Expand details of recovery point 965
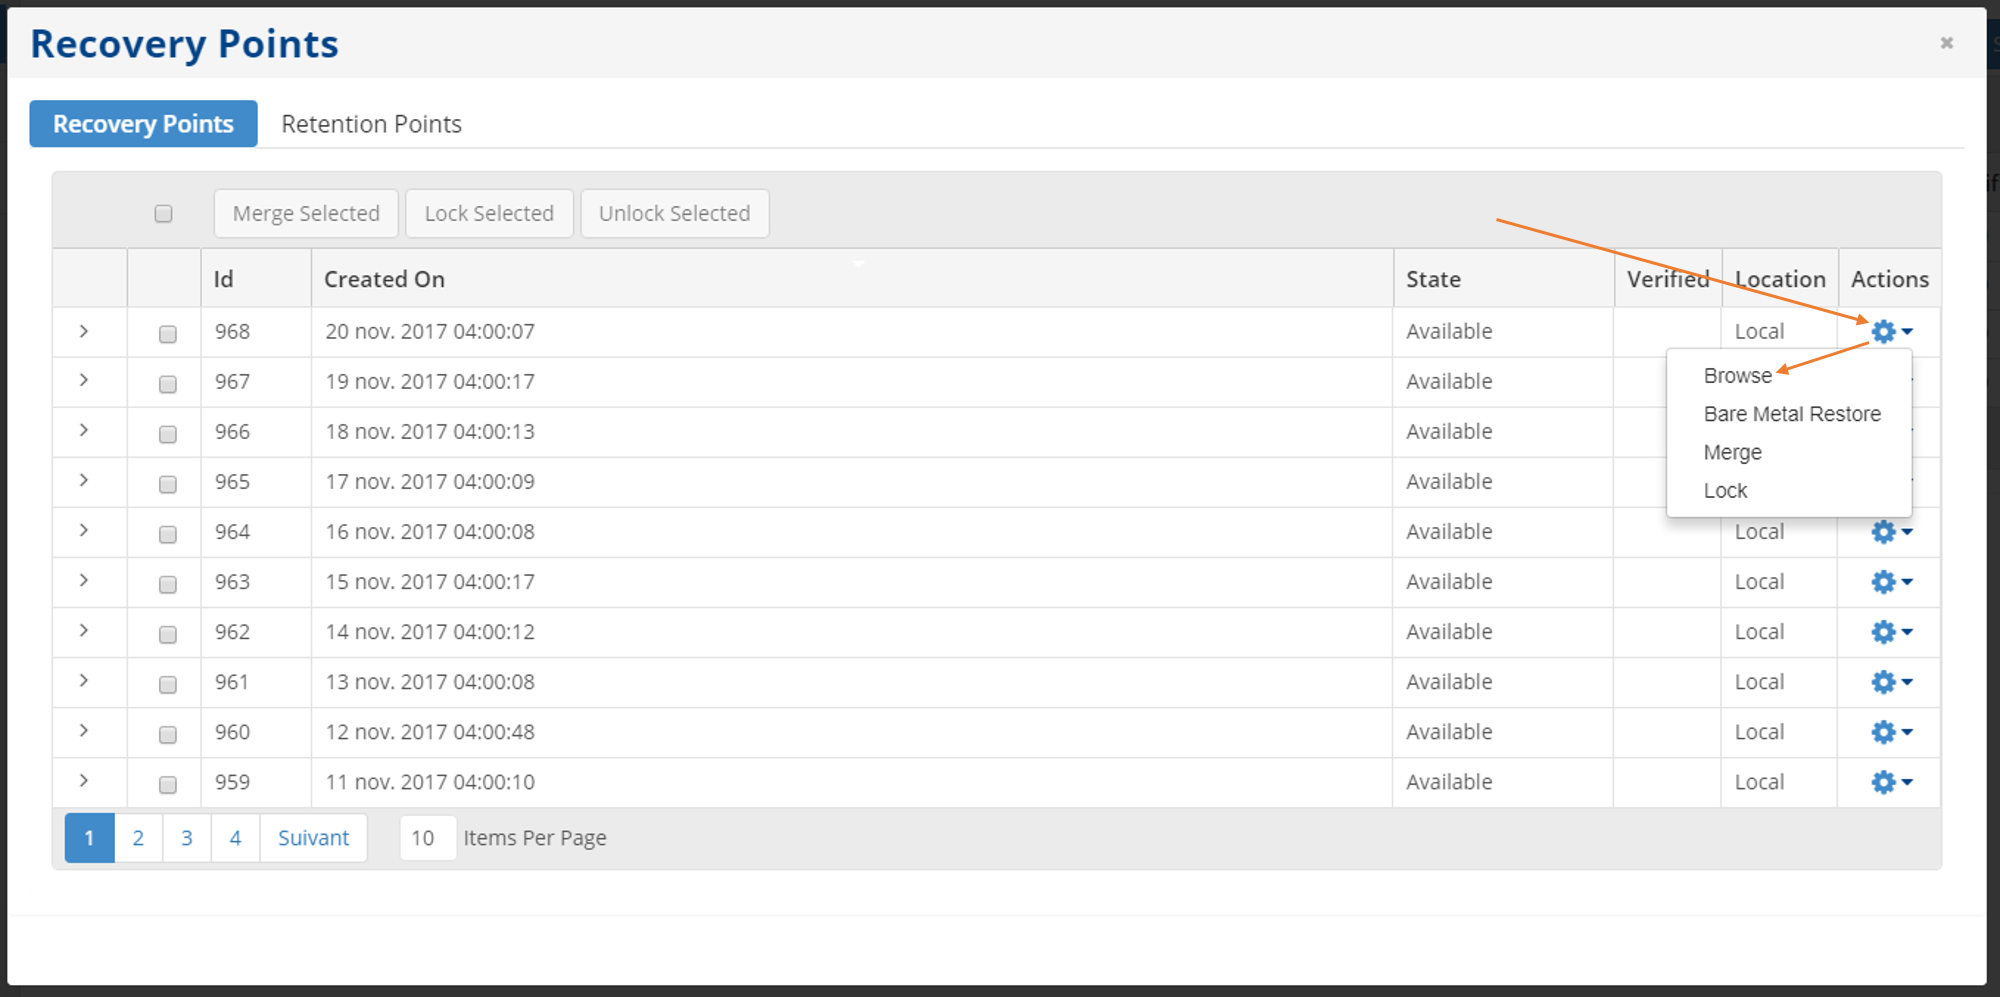2000x997 pixels. pyautogui.click(x=84, y=481)
